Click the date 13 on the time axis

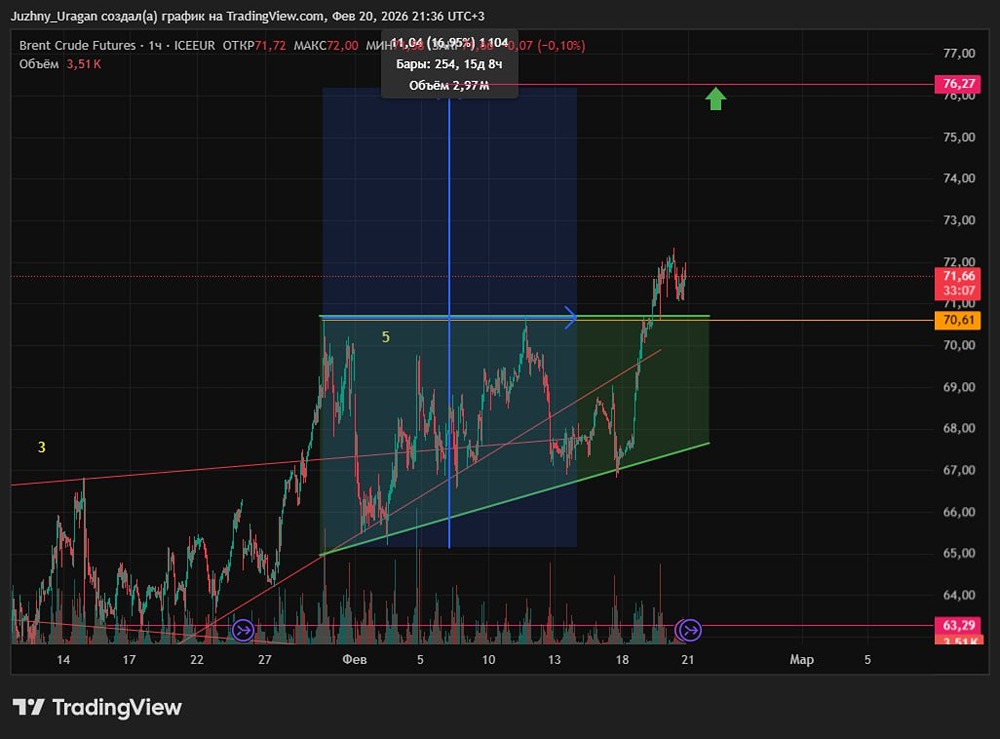click(554, 659)
